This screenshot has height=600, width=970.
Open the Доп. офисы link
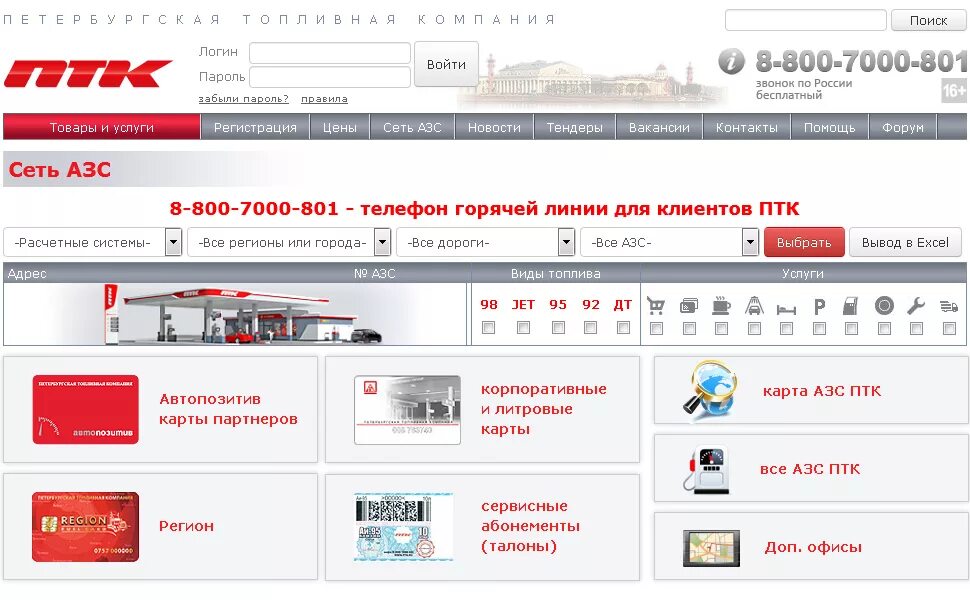pyautogui.click(x=813, y=547)
